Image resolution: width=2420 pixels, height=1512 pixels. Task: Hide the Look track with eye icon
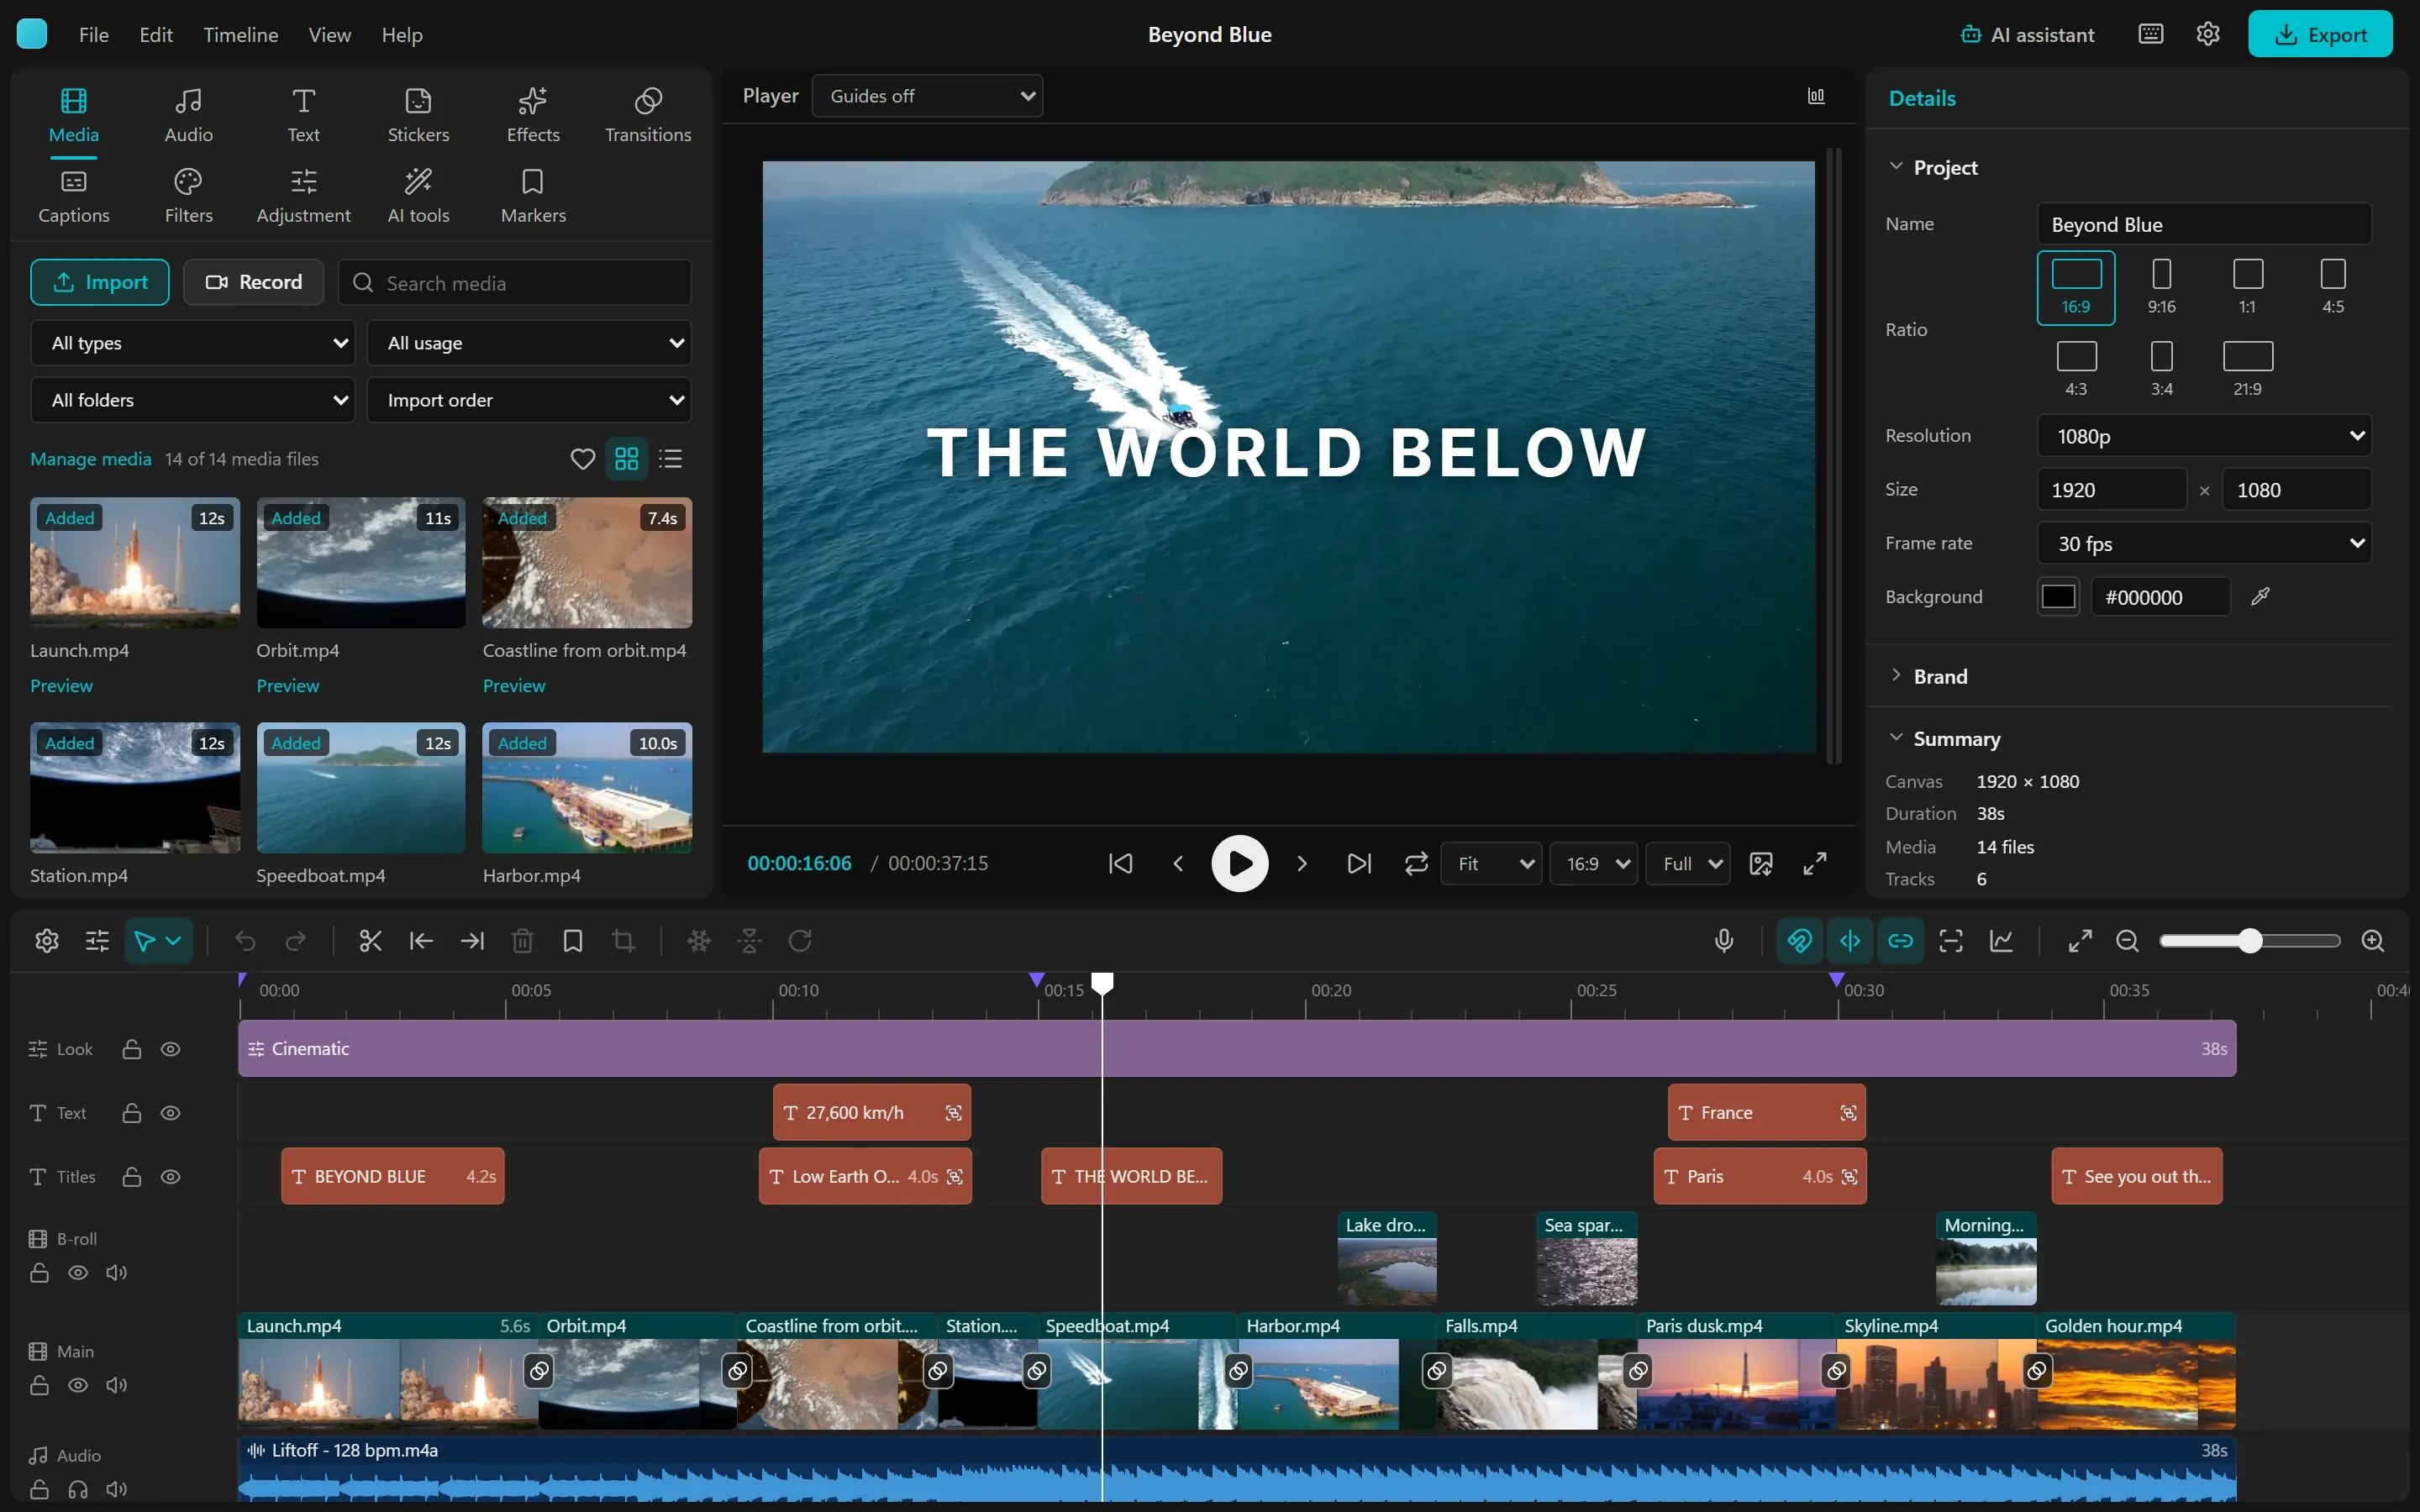171,1049
